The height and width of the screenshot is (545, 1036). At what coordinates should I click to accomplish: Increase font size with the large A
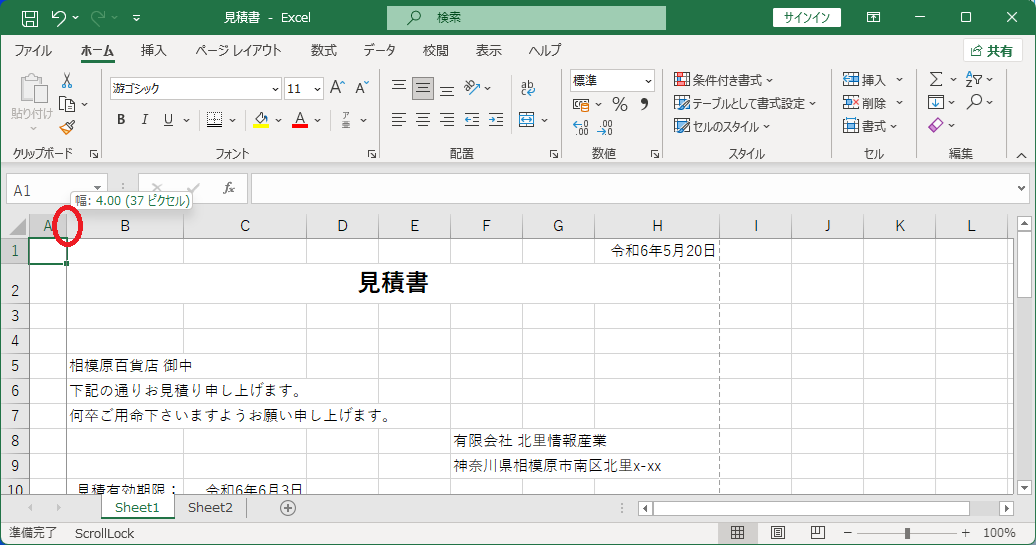pos(337,88)
